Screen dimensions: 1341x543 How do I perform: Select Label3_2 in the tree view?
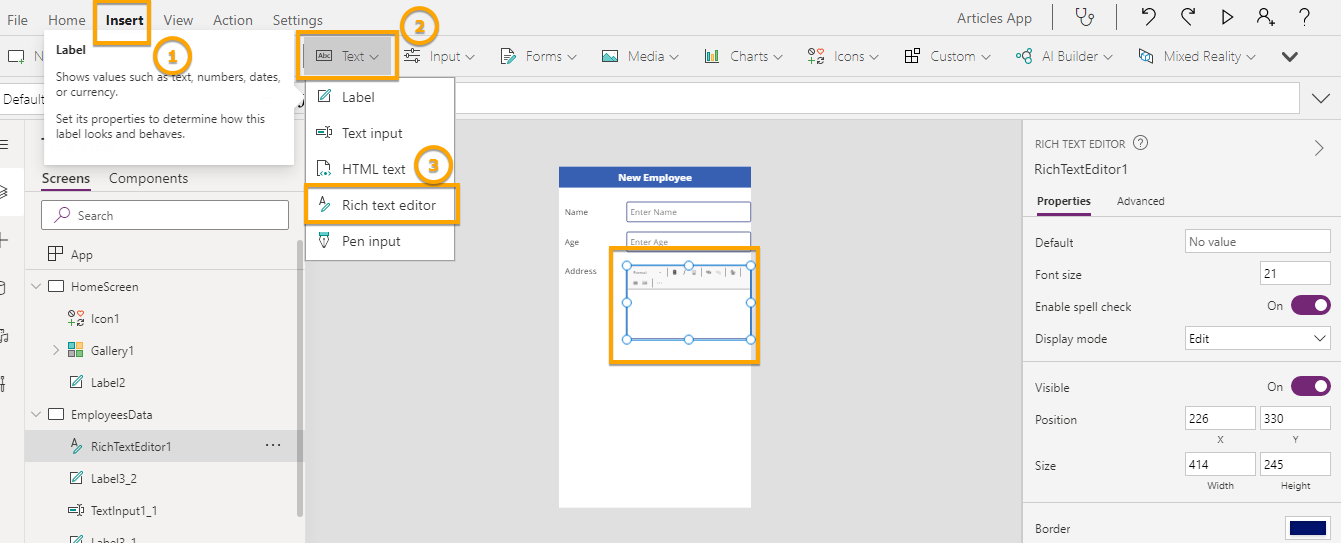point(114,478)
